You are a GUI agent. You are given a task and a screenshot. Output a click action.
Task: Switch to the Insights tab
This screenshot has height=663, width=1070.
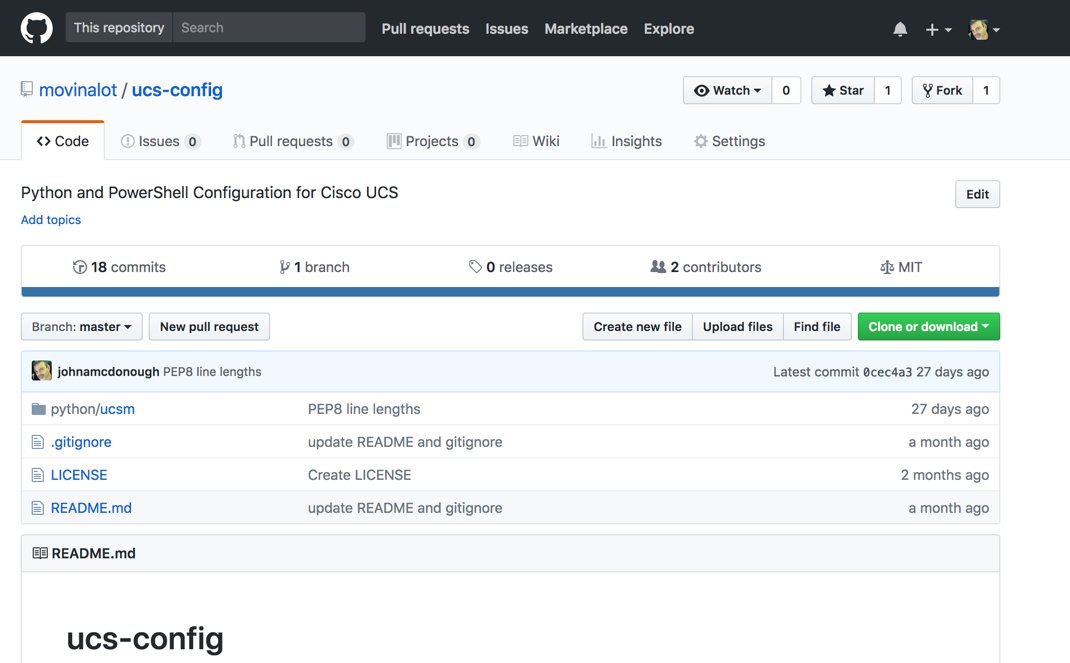point(626,141)
